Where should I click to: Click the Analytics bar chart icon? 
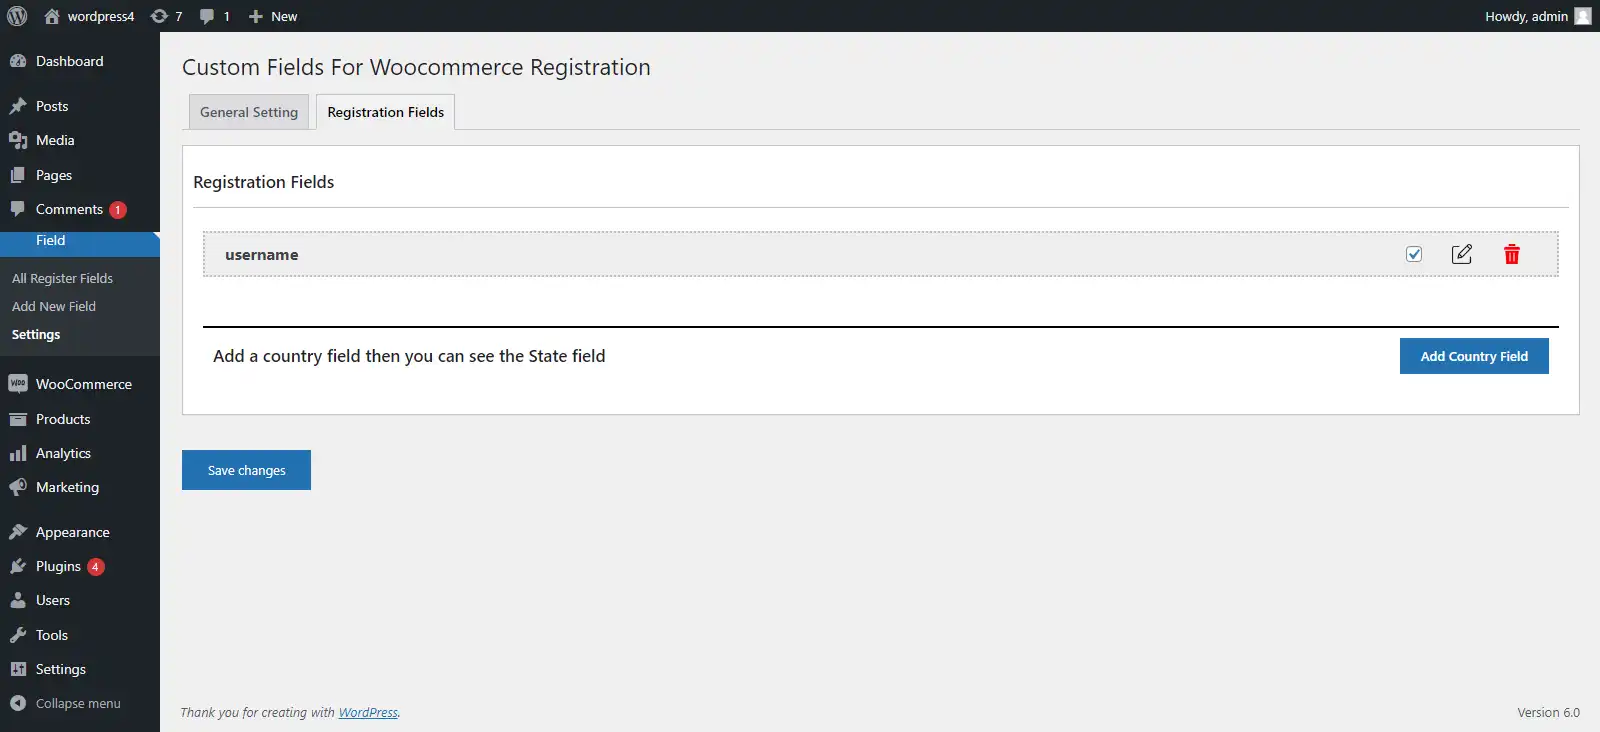coord(18,453)
